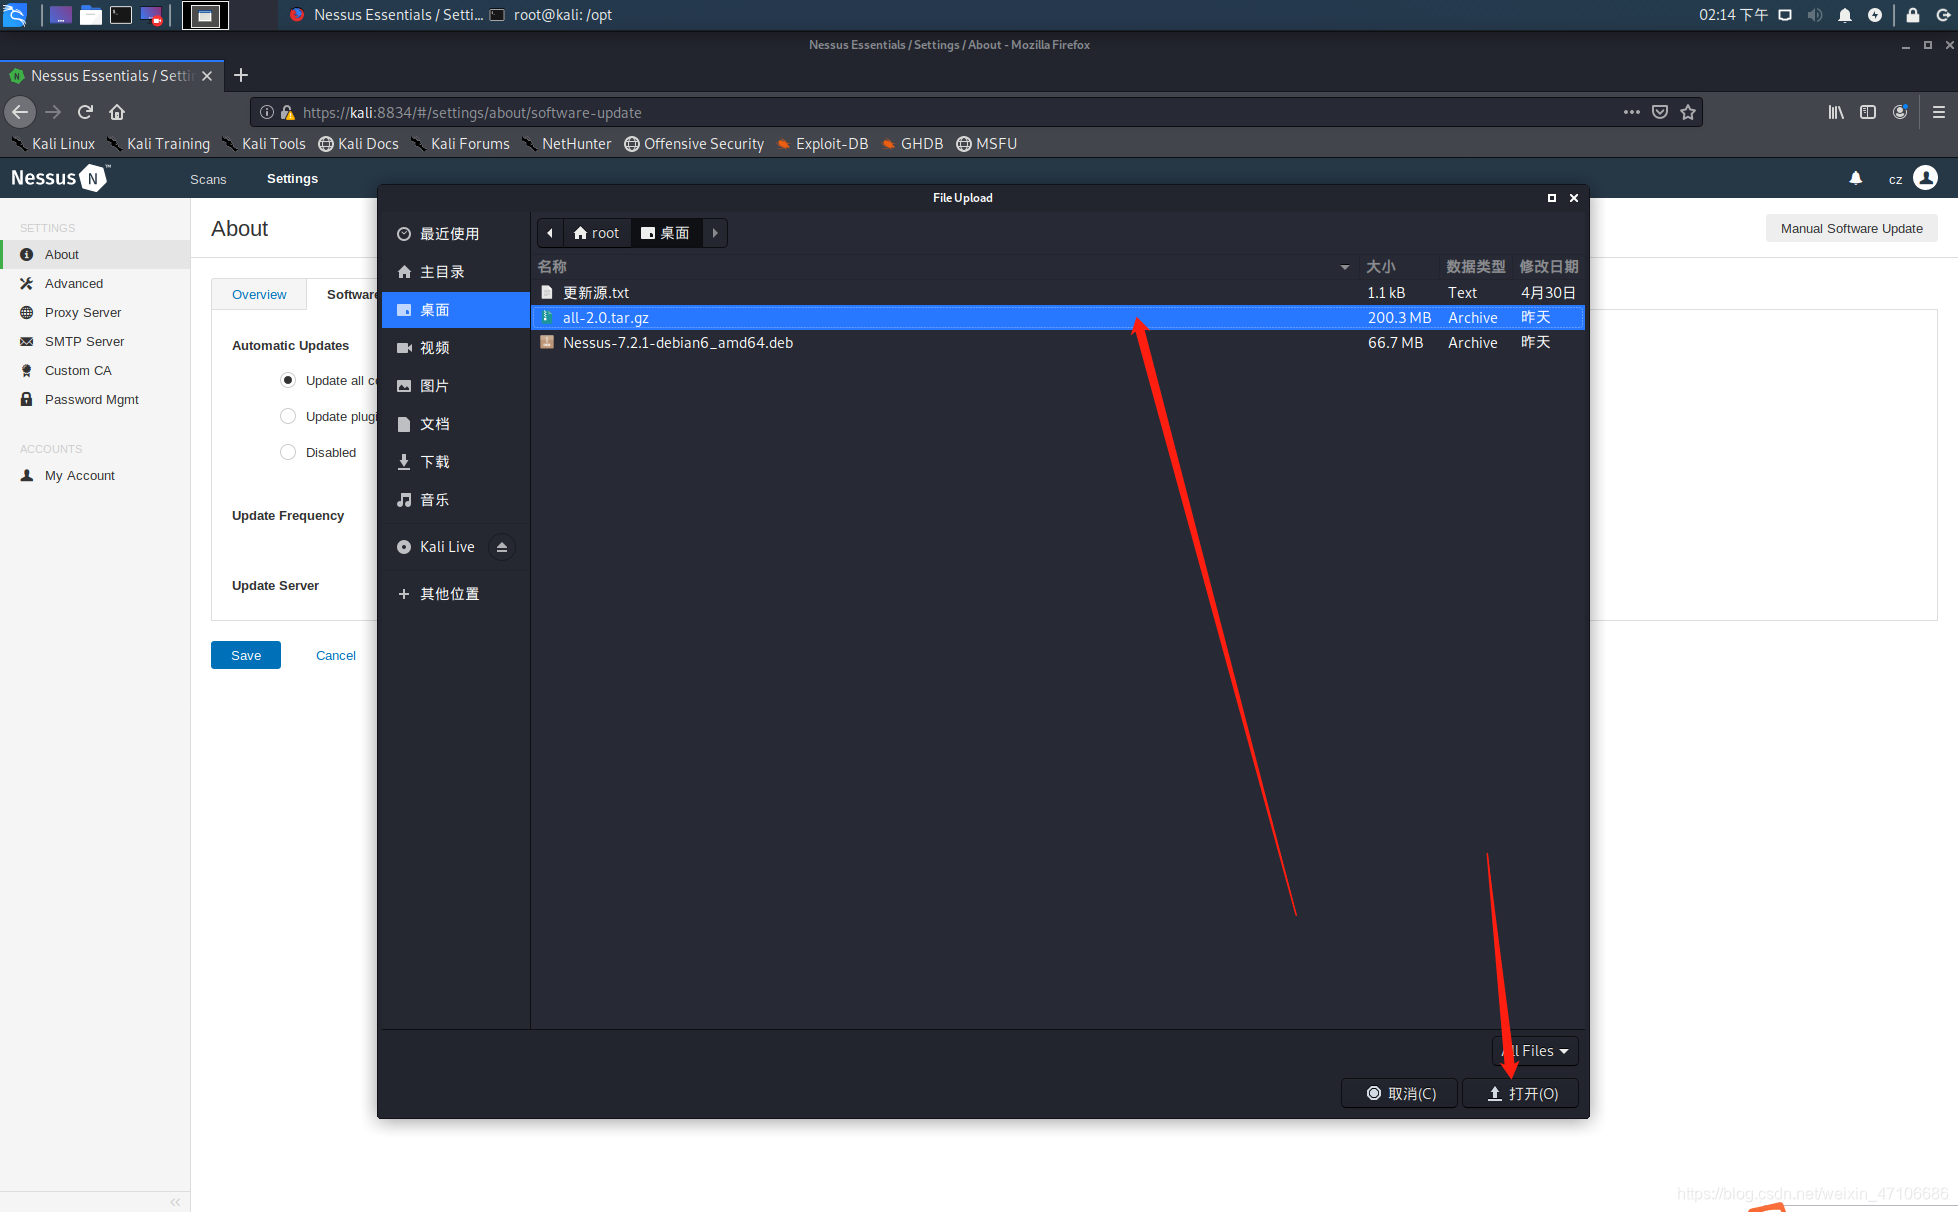
Task: Click the Nessus notifications bell icon
Action: point(1855,178)
